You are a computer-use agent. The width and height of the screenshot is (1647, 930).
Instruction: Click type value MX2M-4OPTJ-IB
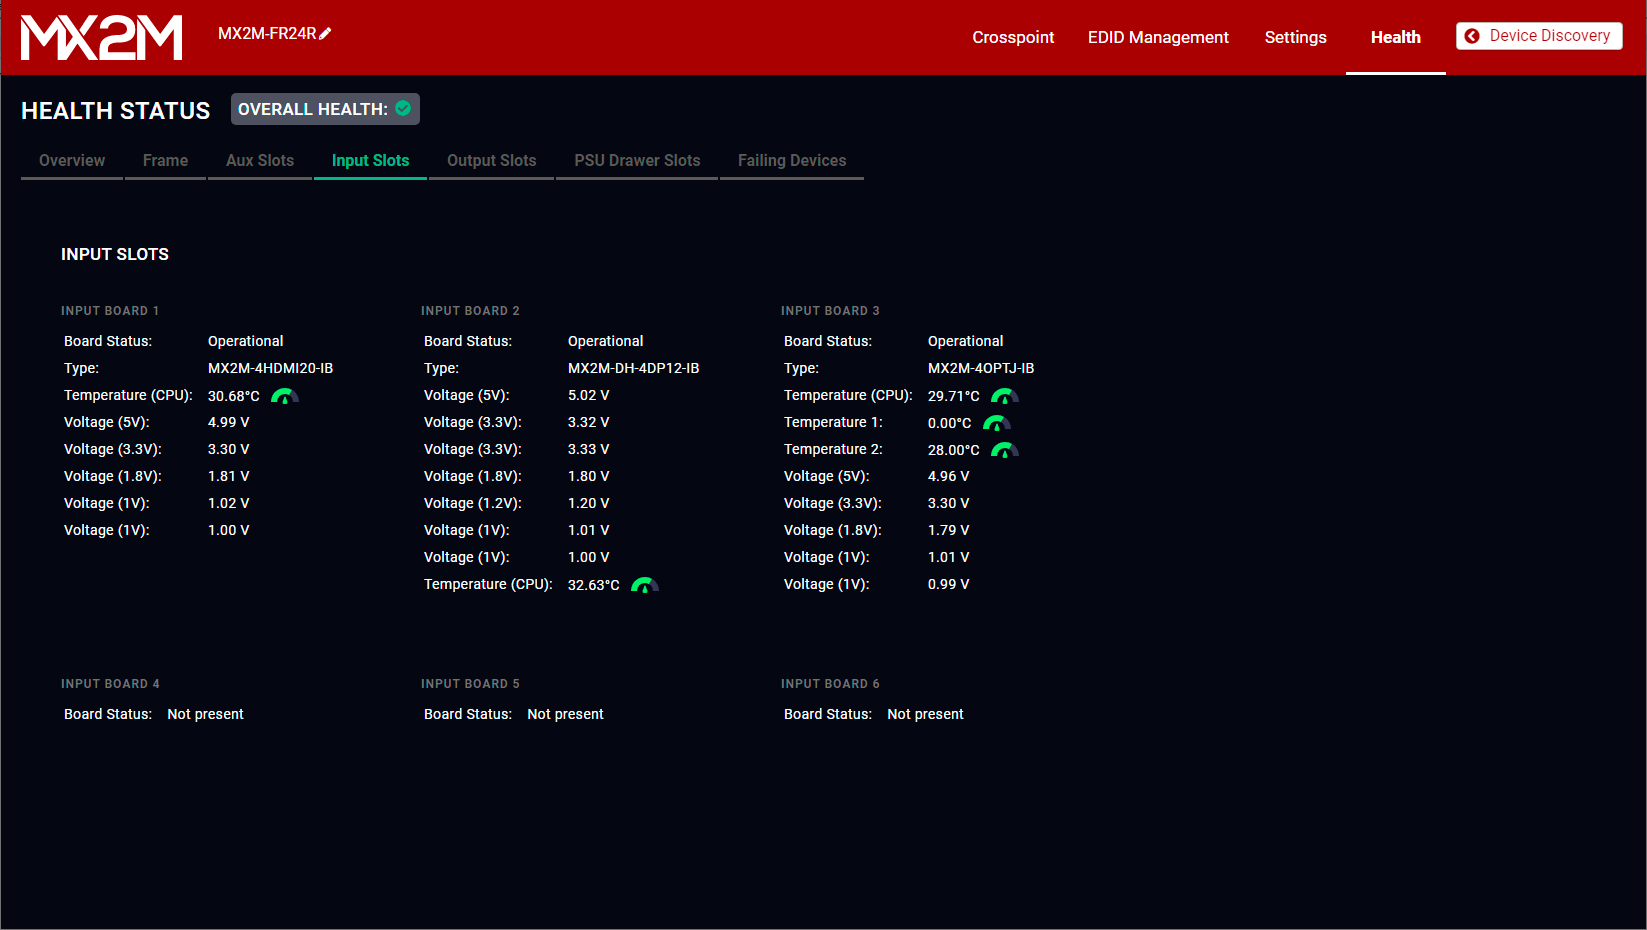coord(981,368)
